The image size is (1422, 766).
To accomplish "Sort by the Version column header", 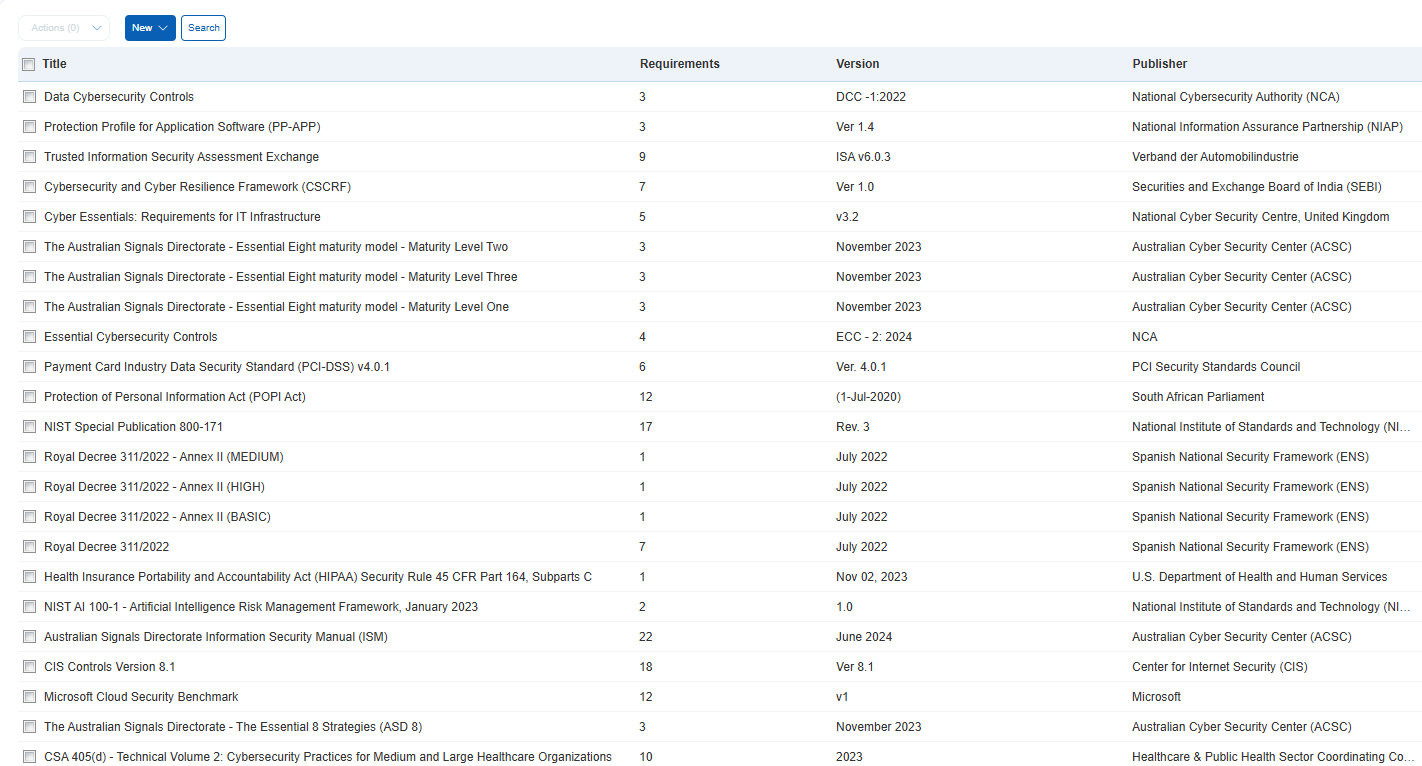I will 858,64.
